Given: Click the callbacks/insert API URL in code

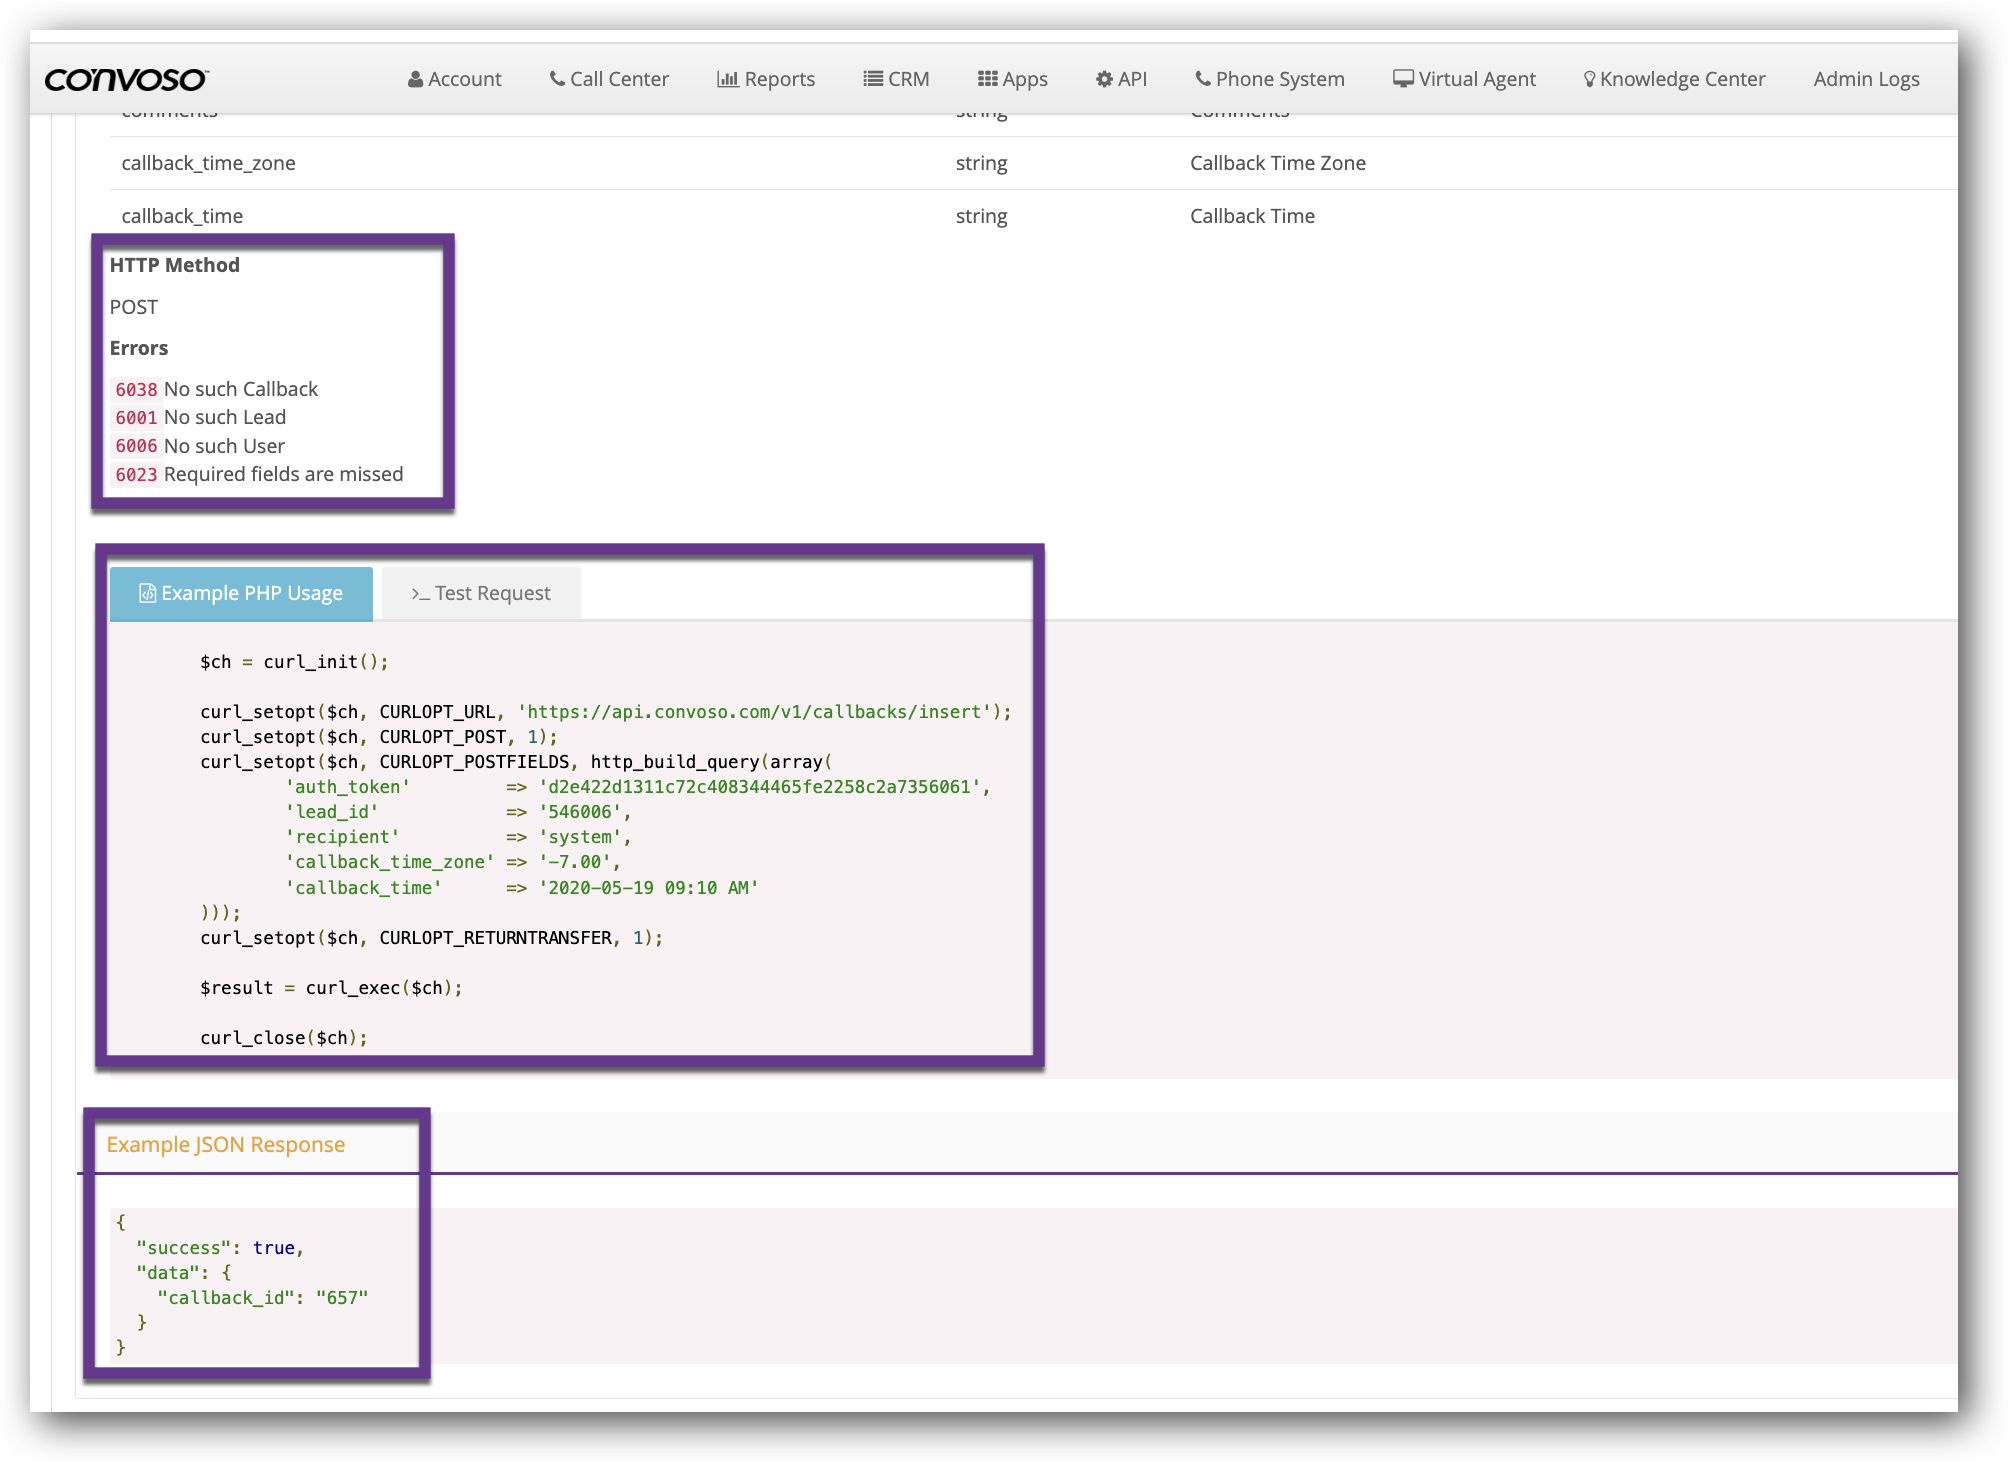Looking at the screenshot, I should click(x=754, y=712).
